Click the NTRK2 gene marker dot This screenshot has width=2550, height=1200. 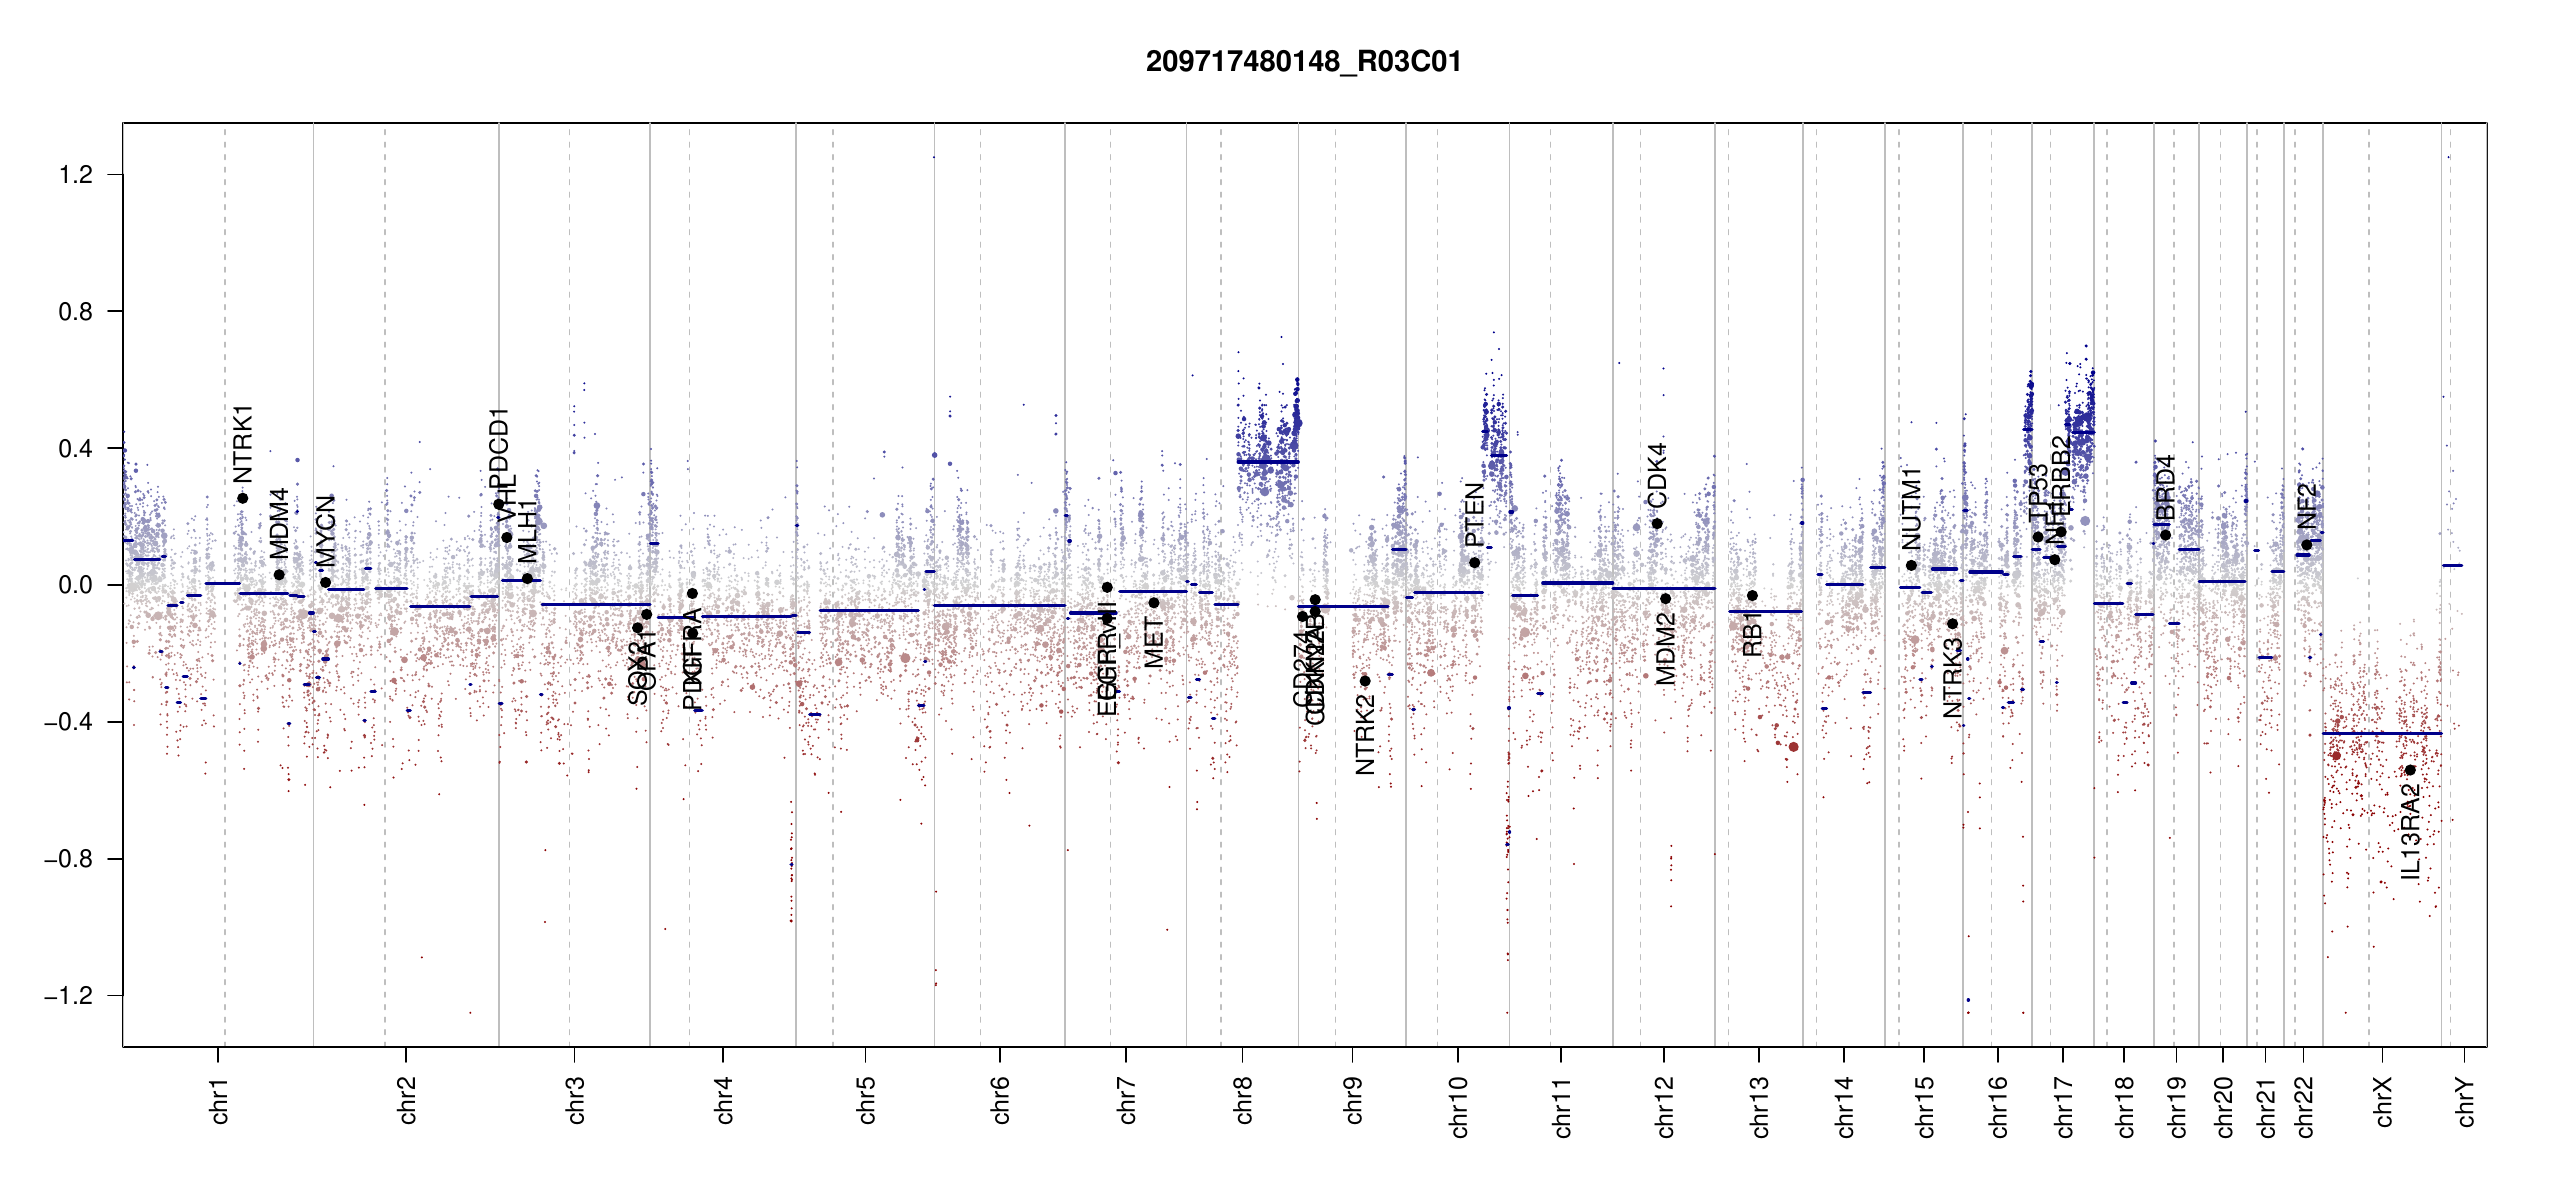pyautogui.click(x=1365, y=681)
